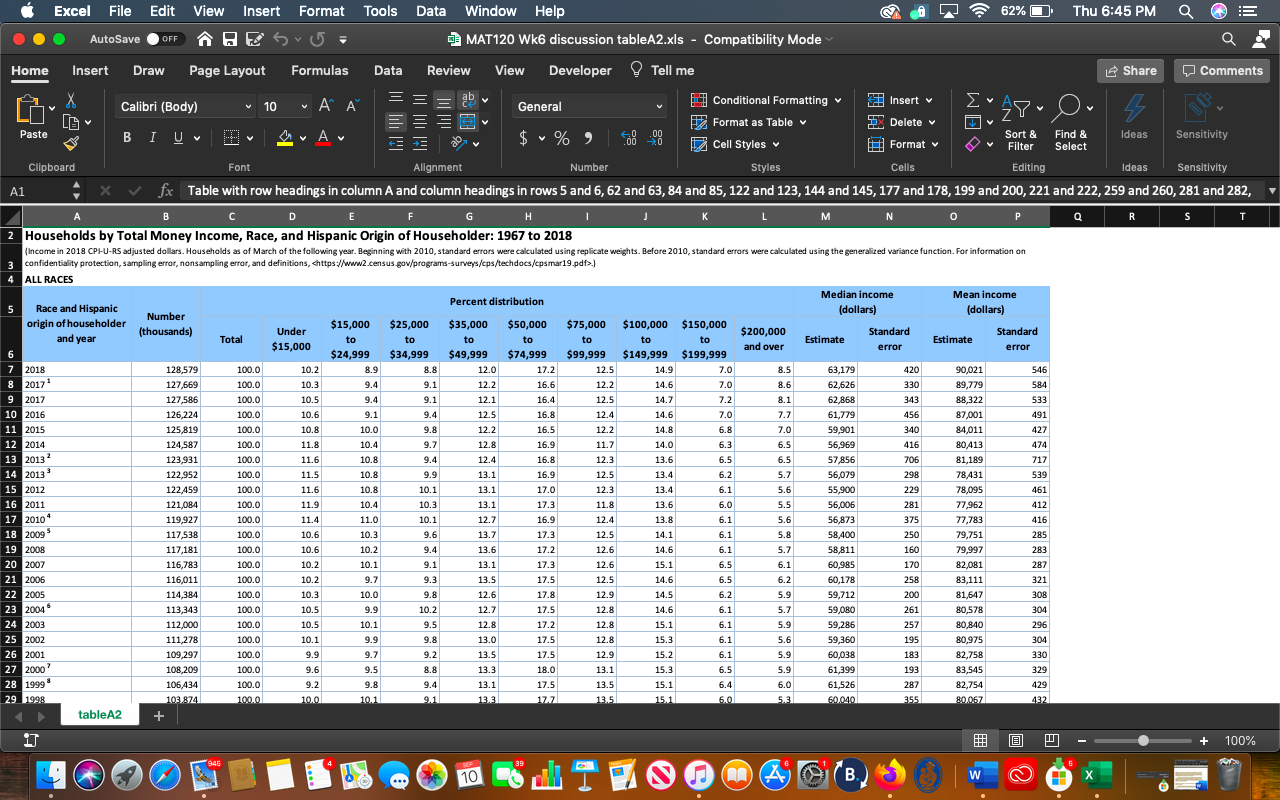Select the Format Painter brush icon

tap(71, 145)
